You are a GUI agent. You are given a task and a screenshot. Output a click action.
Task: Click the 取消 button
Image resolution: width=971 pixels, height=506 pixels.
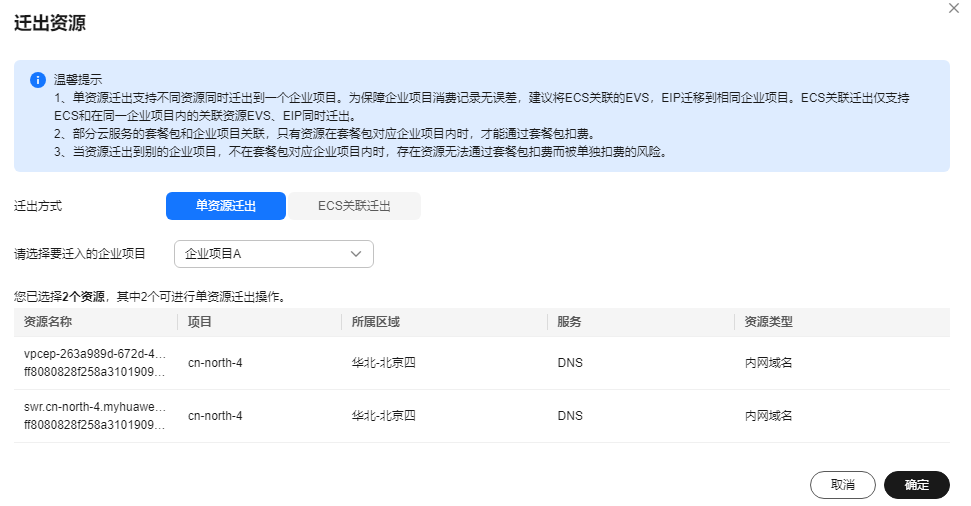point(843,485)
